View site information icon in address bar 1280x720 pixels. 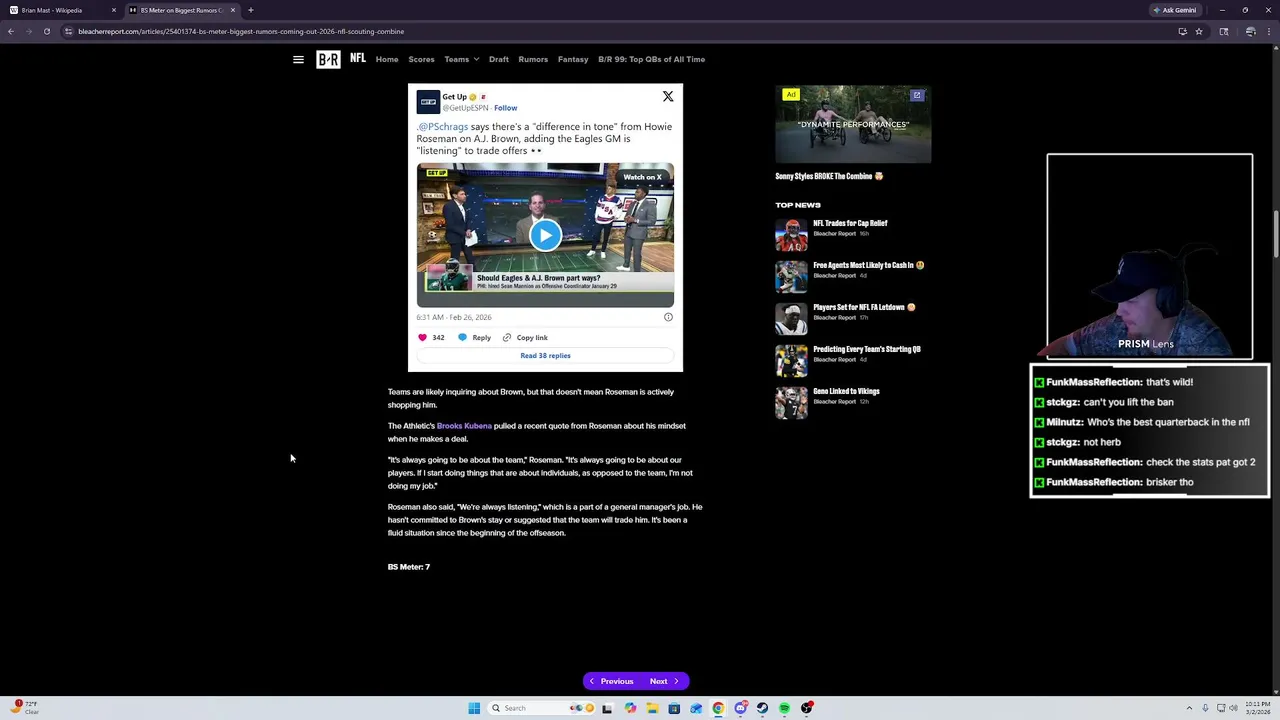click(x=68, y=31)
